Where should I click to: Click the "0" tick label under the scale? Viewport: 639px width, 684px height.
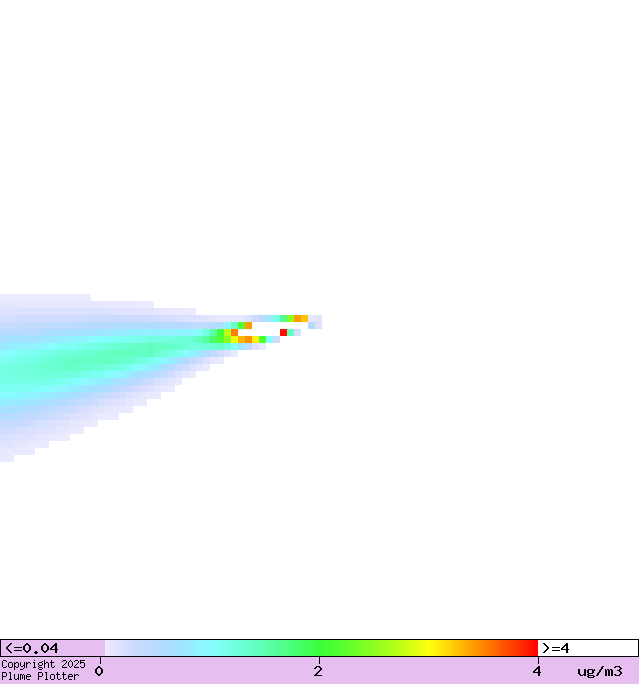pos(99,671)
